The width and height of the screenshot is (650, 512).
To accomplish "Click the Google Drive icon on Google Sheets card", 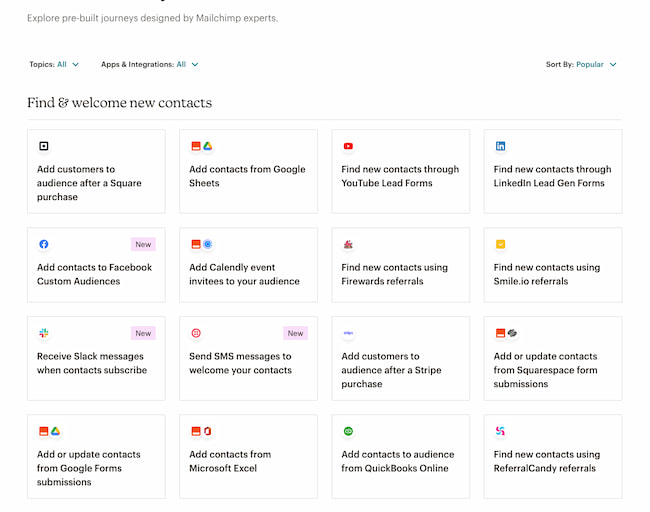I will (x=208, y=146).
